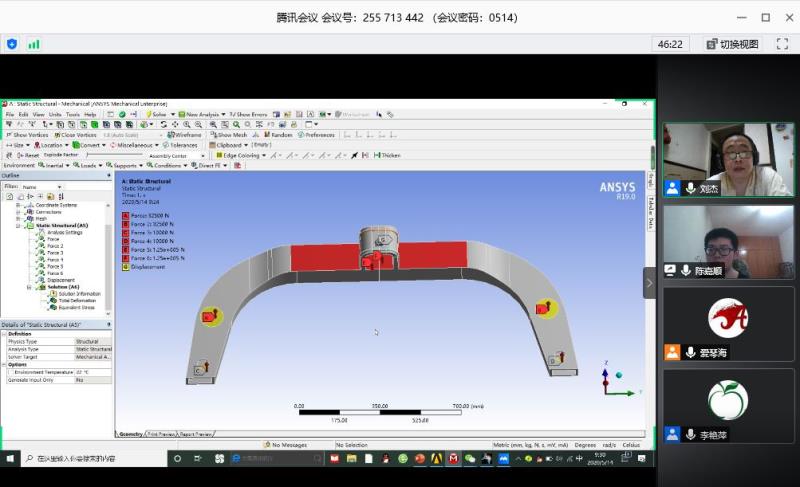Click the Rotate view icon
800x487 pixels.
pos(163,124)
